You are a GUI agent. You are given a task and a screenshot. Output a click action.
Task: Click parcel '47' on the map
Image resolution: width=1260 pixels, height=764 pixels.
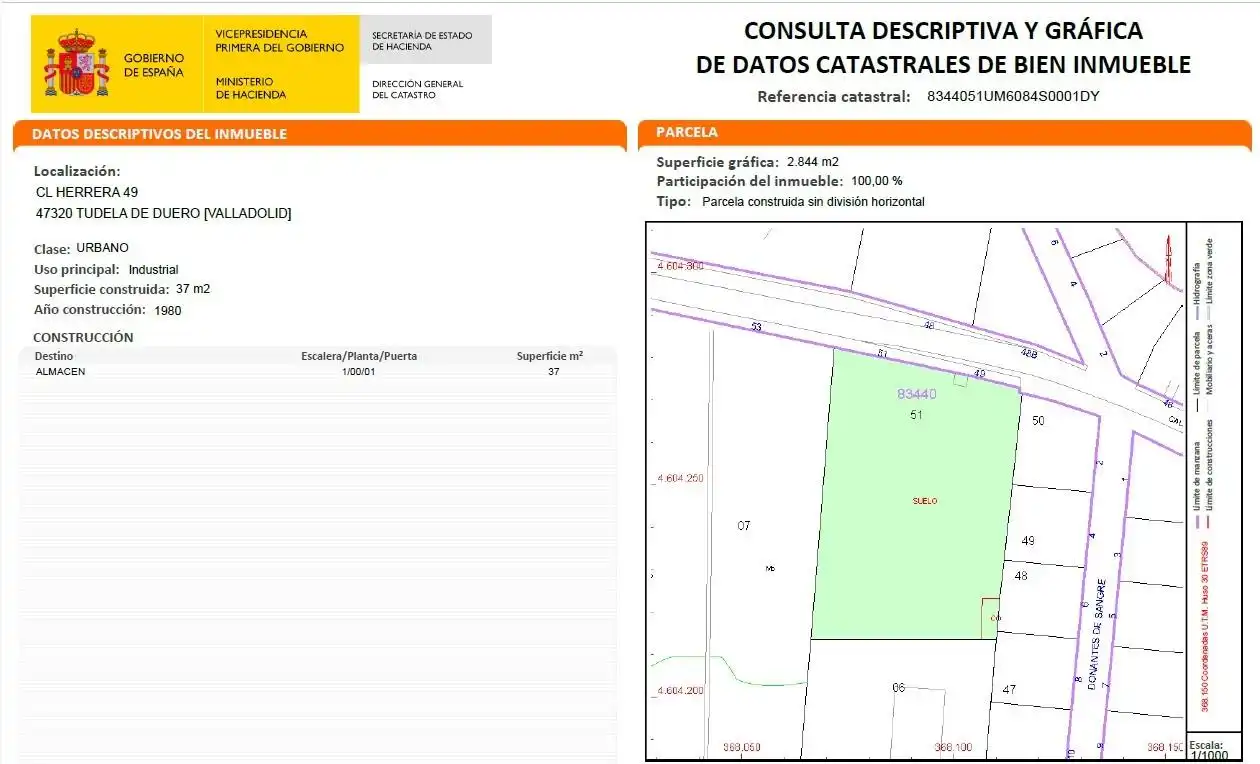tap(1009, 689)
